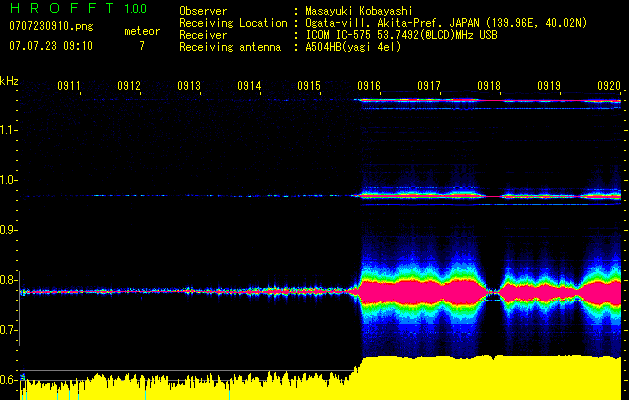
Task: Click the 1.0 kHz axis label
Action: (x=9, y=180)
